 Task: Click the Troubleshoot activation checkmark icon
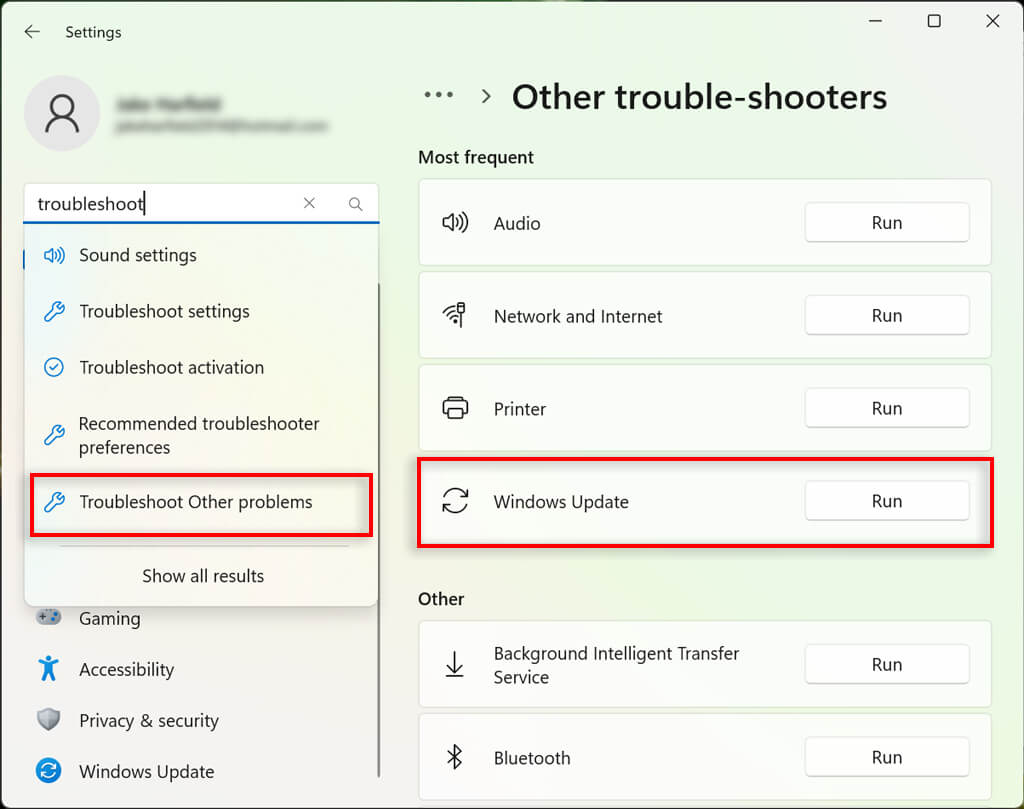[x=54, y=368]
